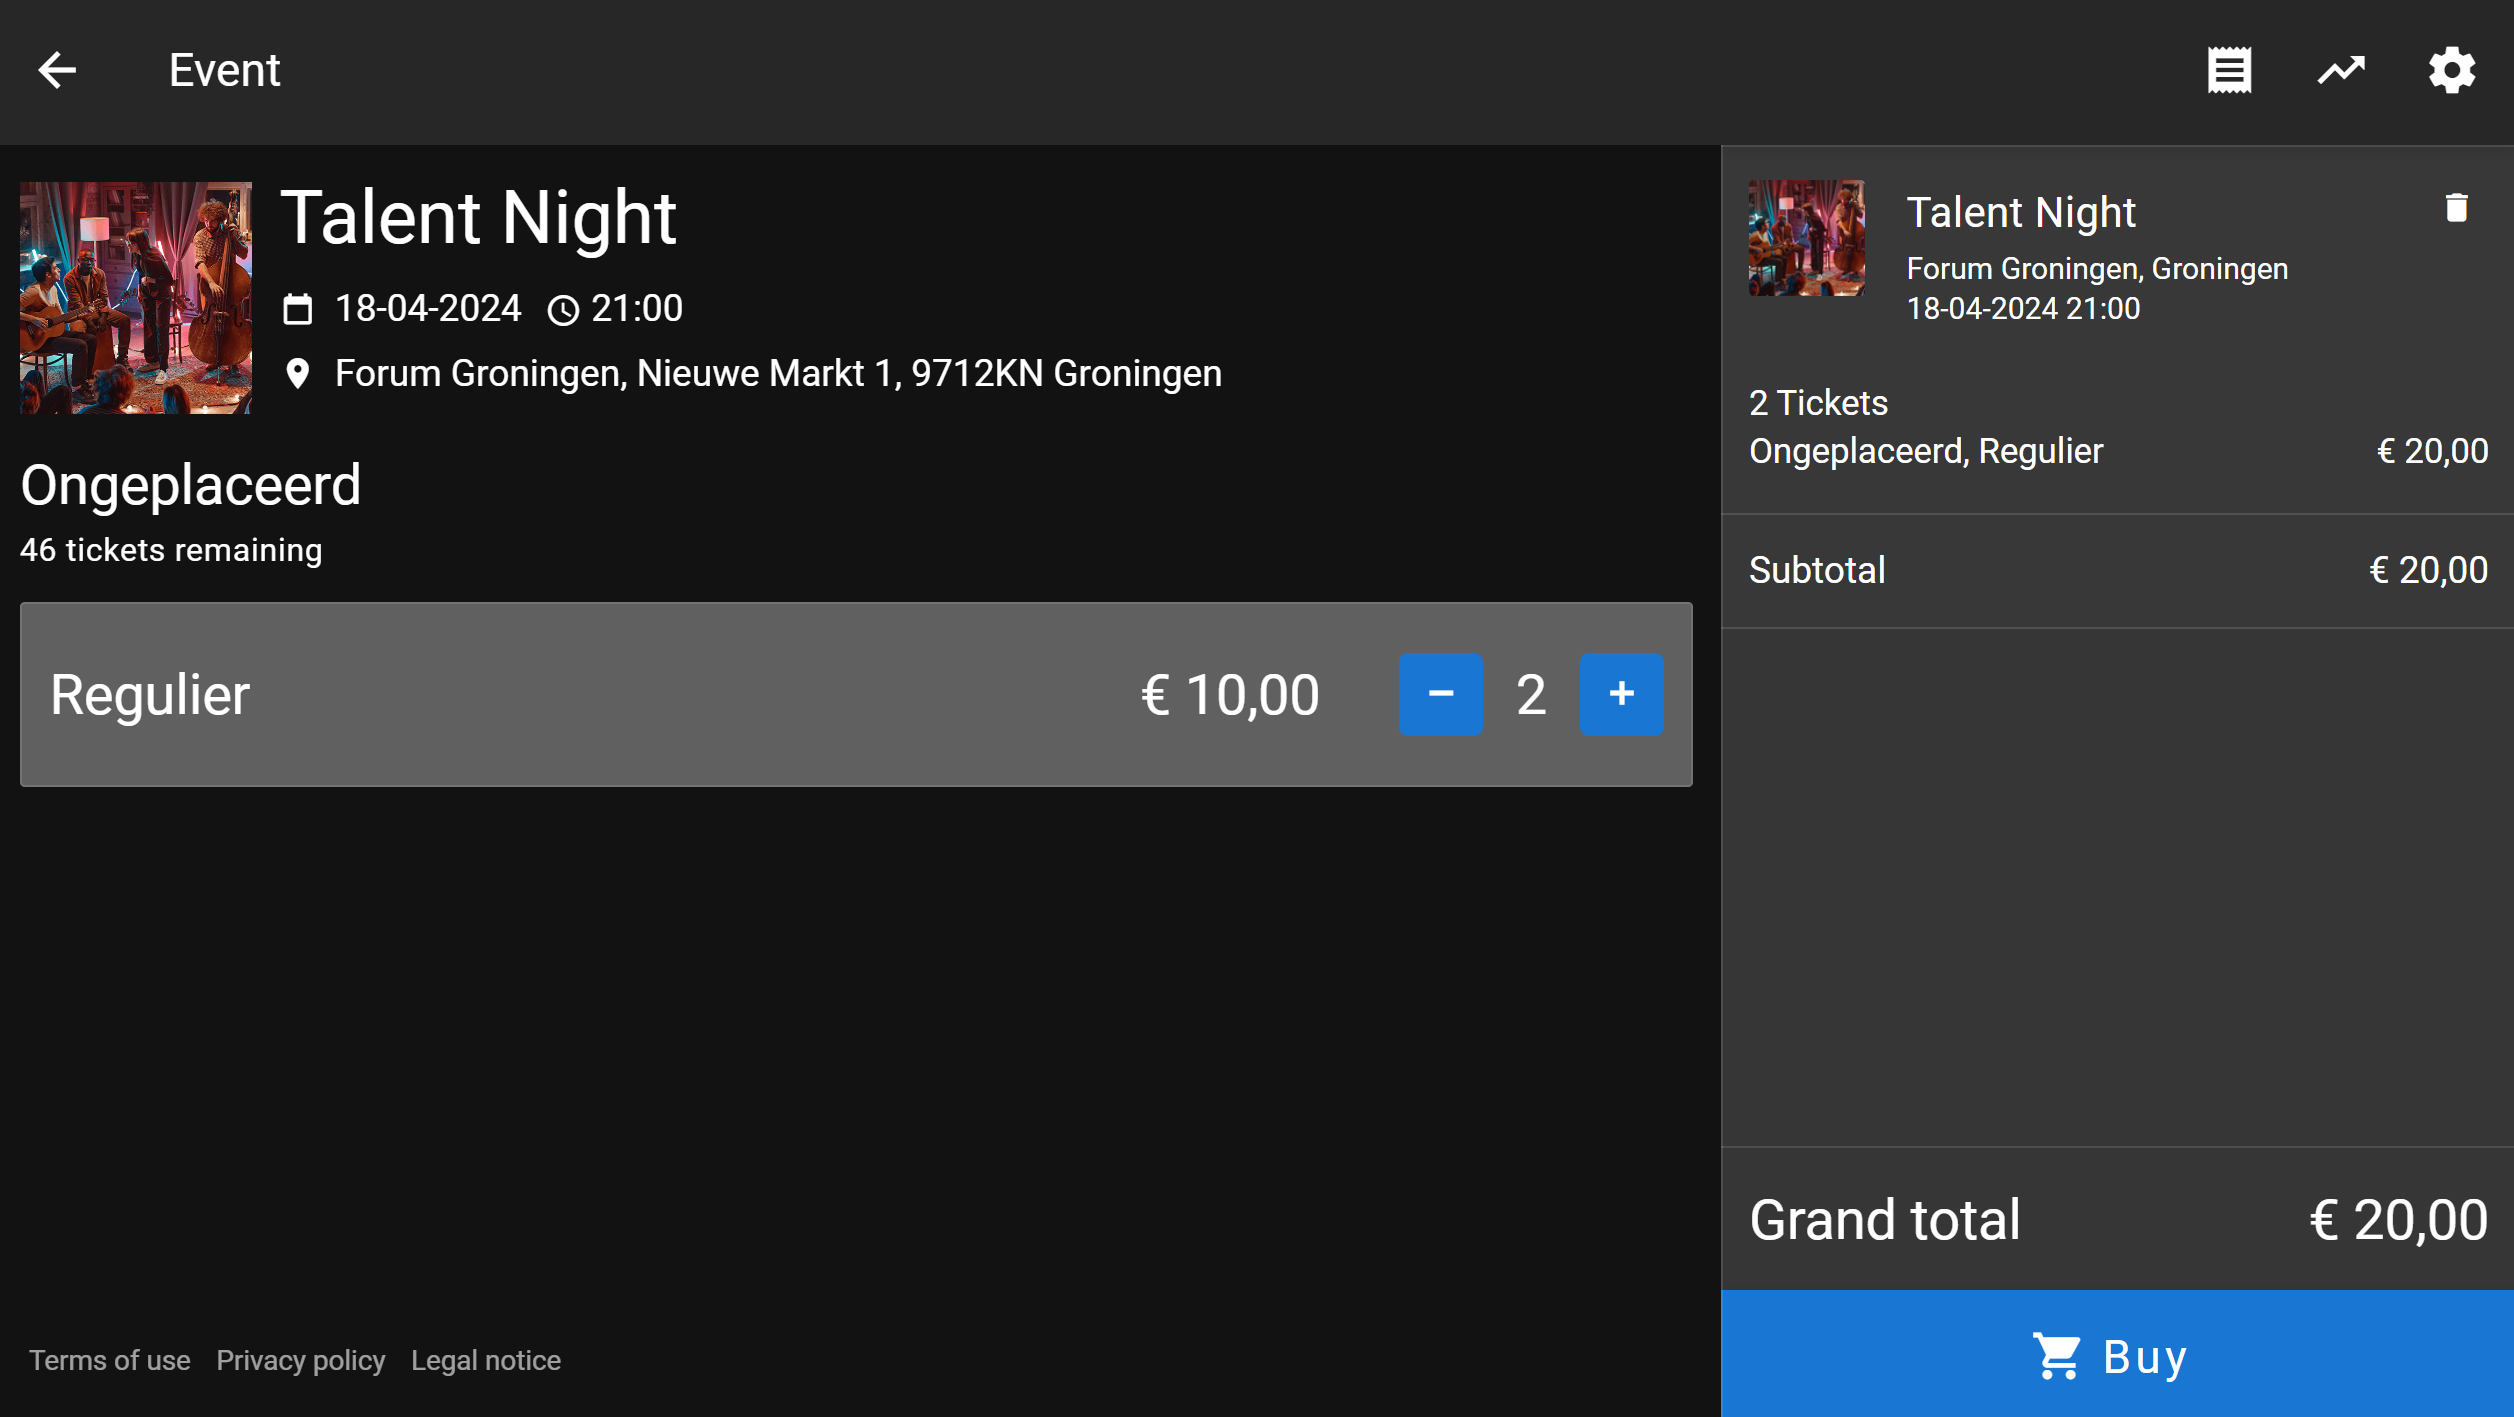Click the calendar icon next to 18-04-2024

point(297,309)
